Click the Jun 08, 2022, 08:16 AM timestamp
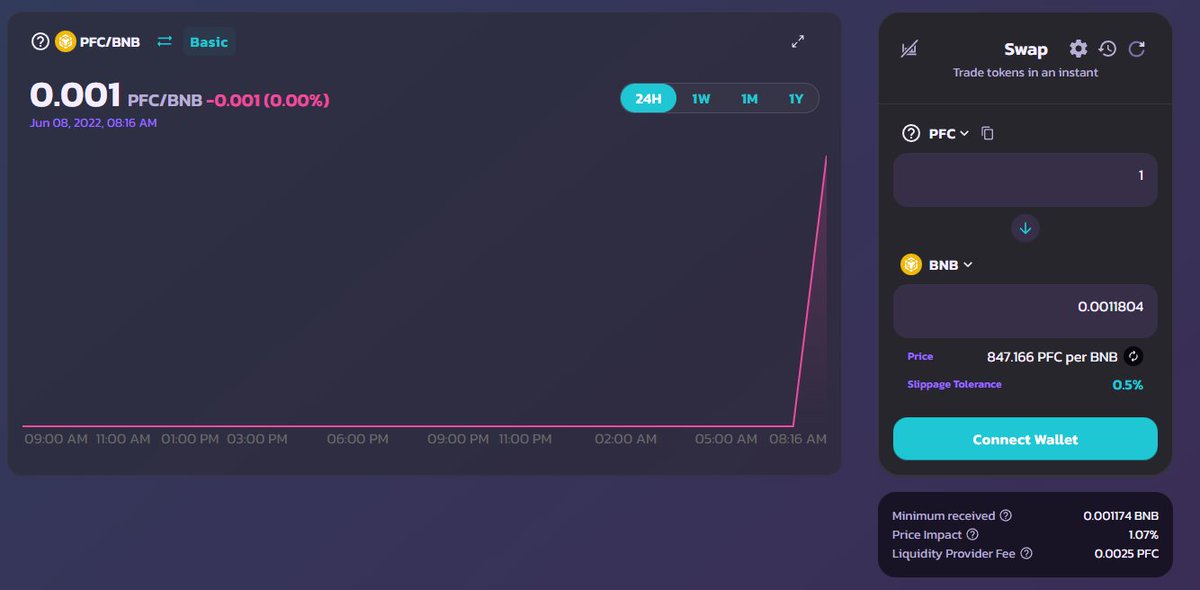The image size is (1200, 590). (93, 123)
